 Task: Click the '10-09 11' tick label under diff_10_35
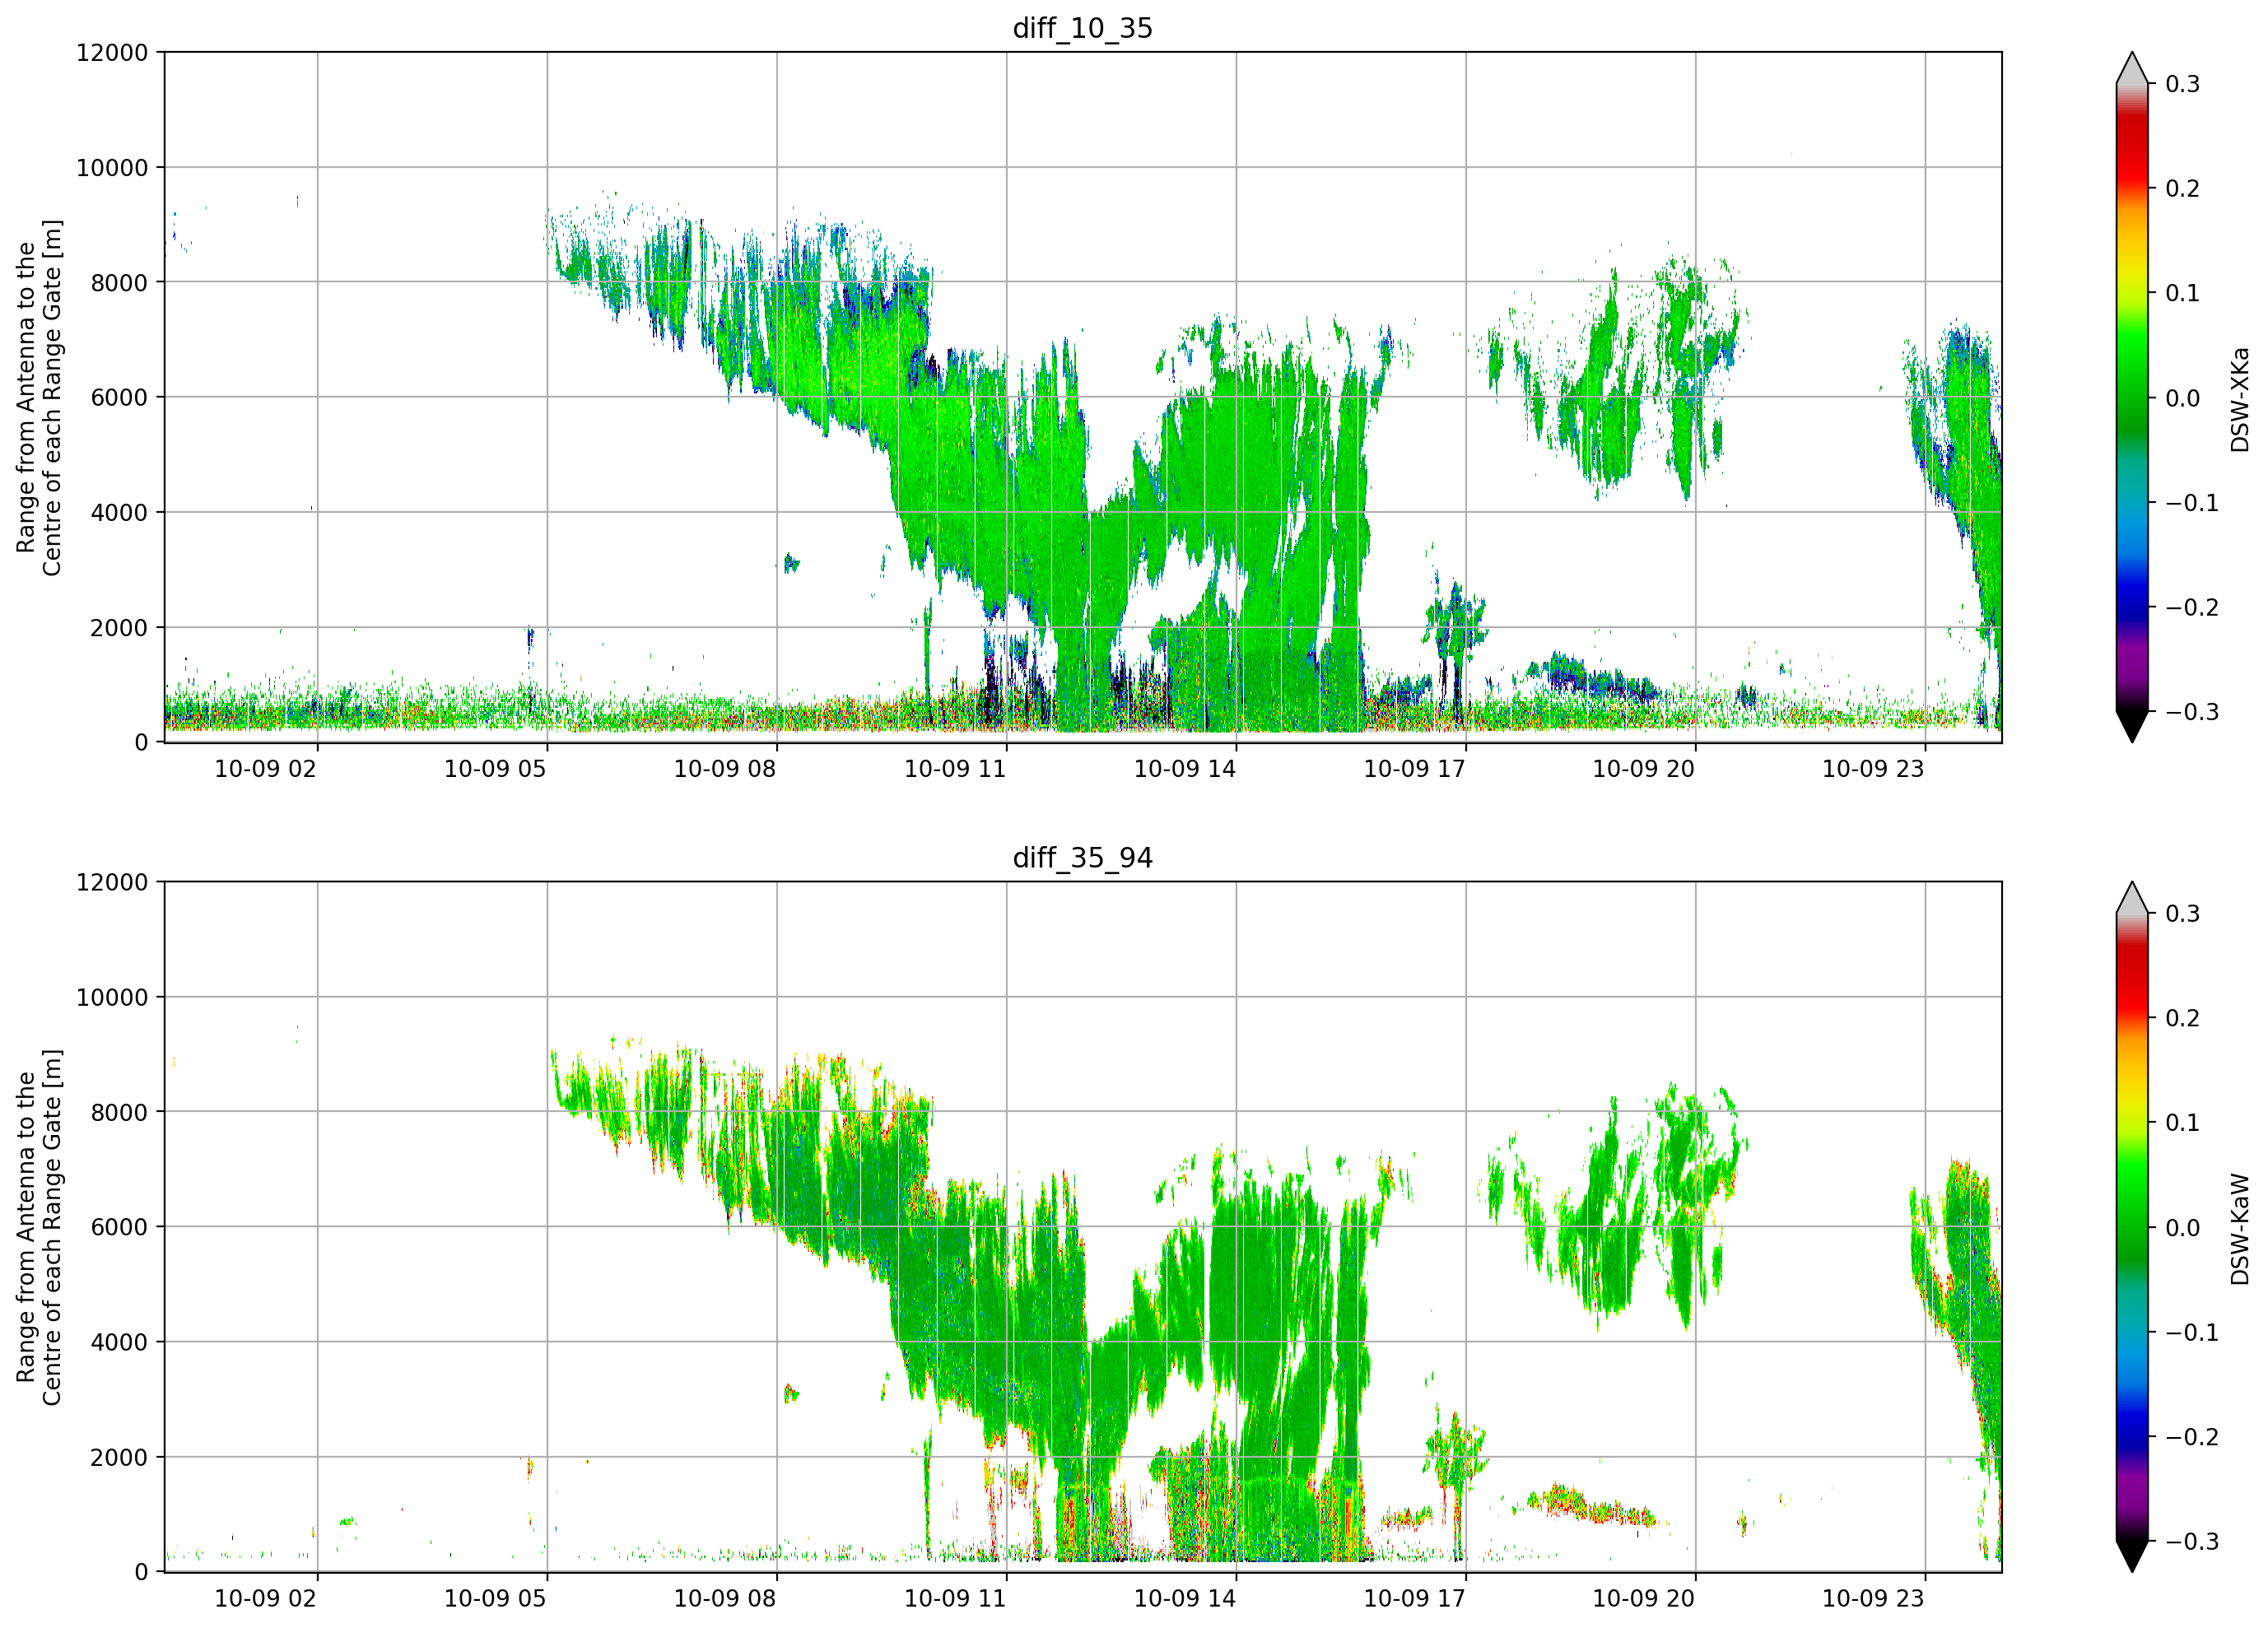(x=955, y=769)
